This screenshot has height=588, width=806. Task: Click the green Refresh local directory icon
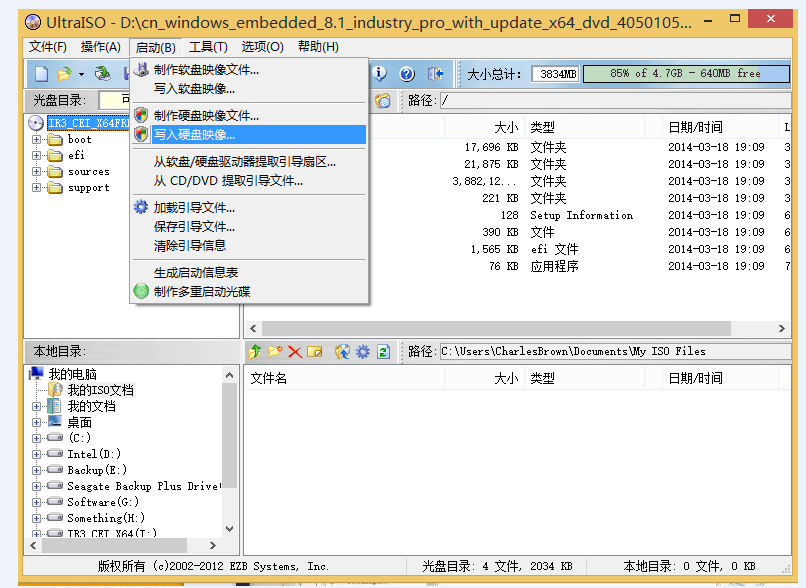383,352
